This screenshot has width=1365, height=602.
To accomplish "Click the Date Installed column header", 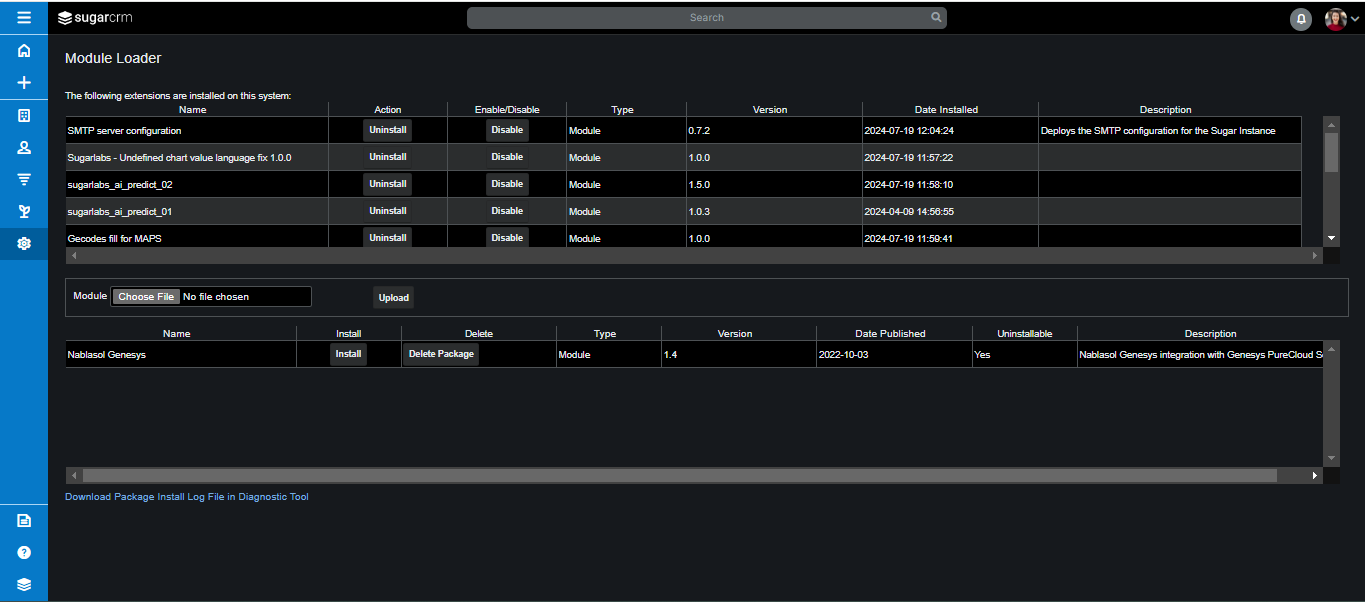I will [946, 110].
